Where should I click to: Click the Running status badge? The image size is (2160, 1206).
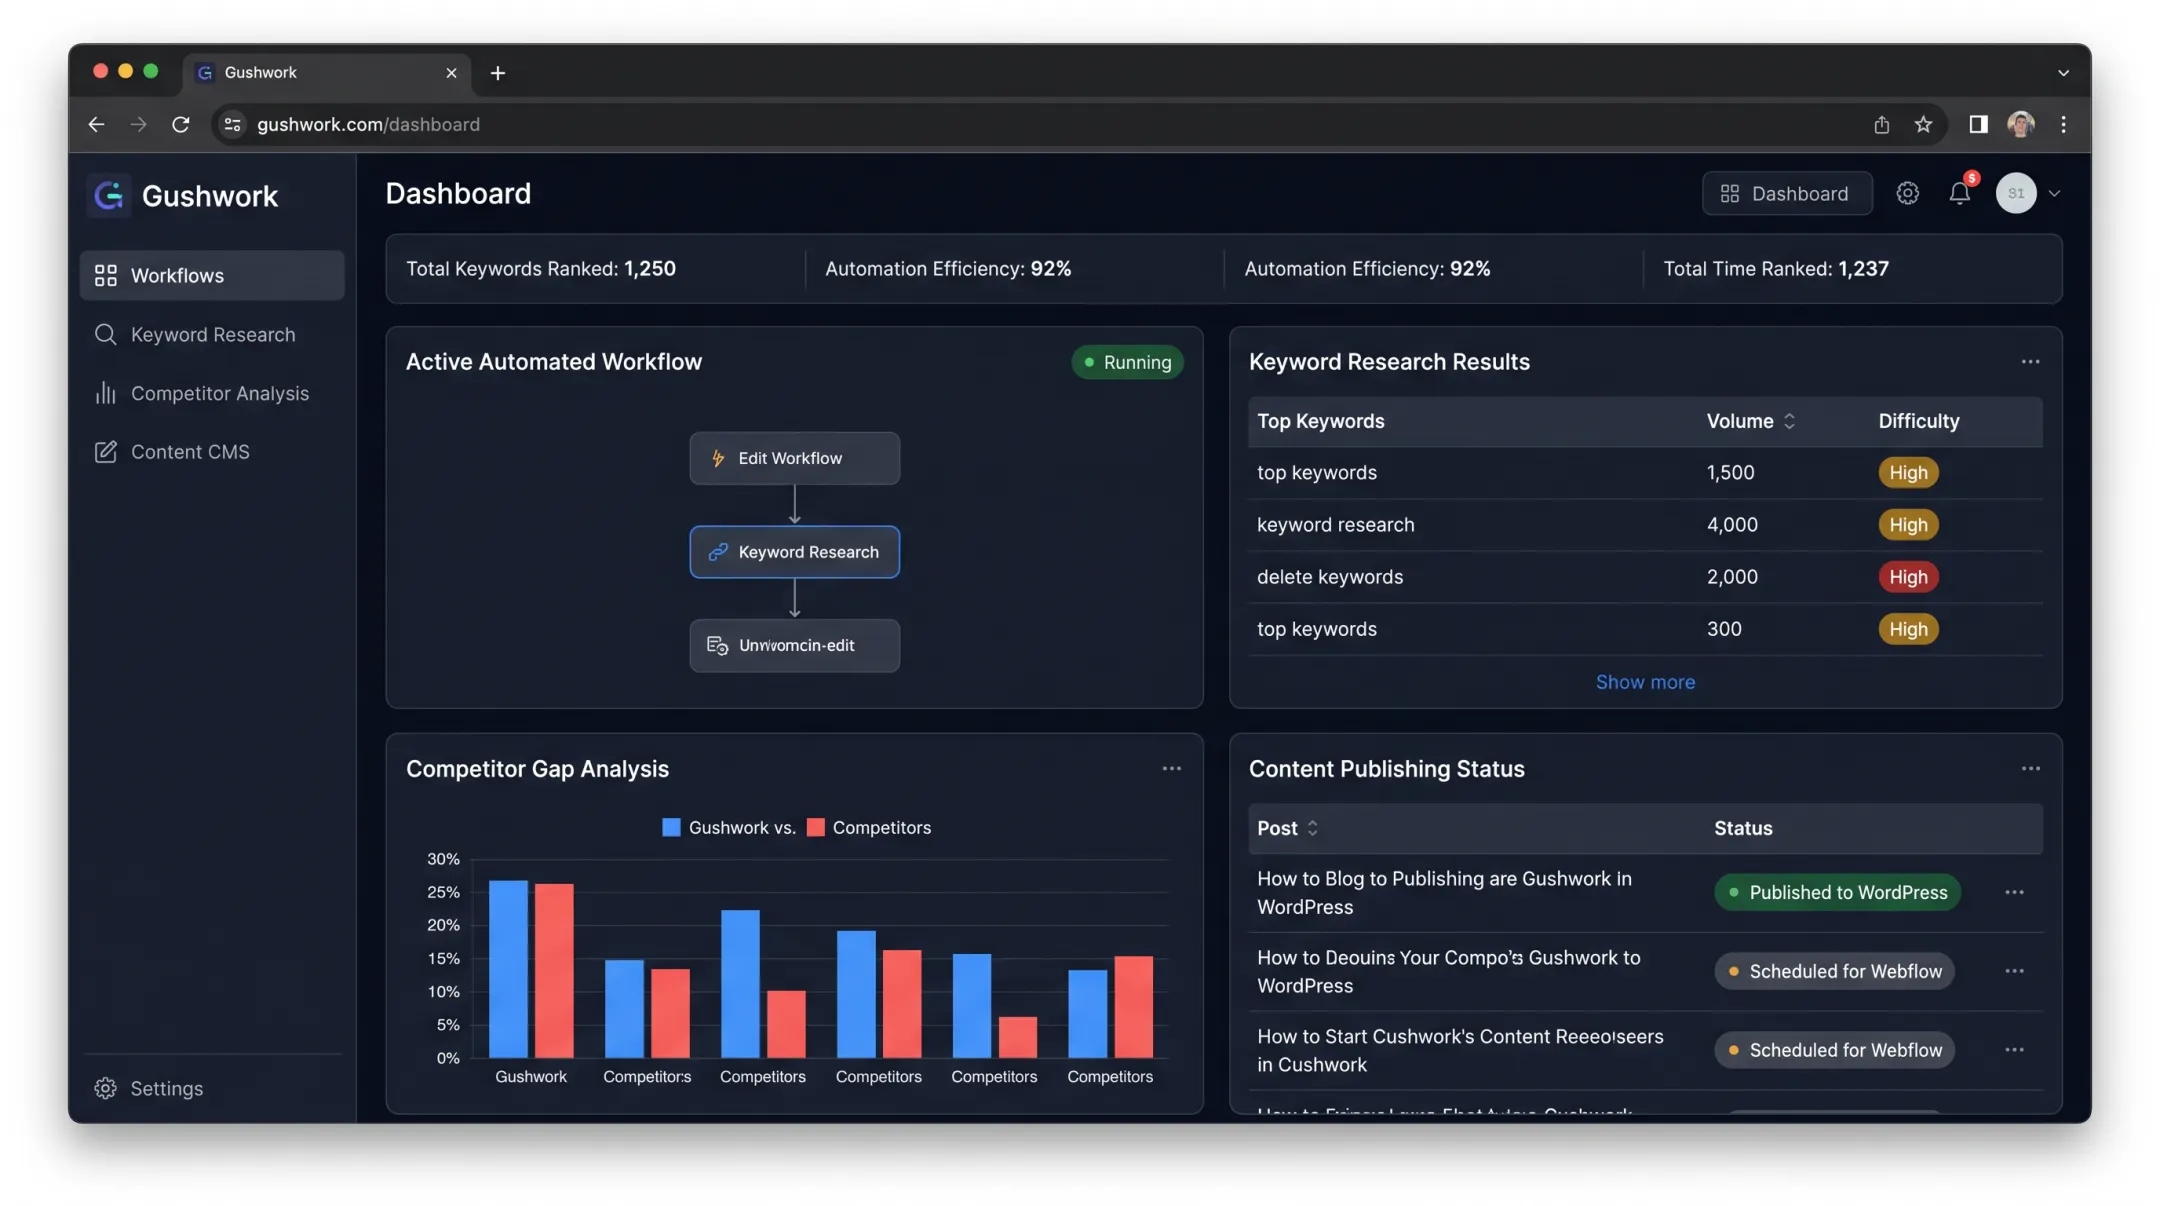tap(1127, 362)
